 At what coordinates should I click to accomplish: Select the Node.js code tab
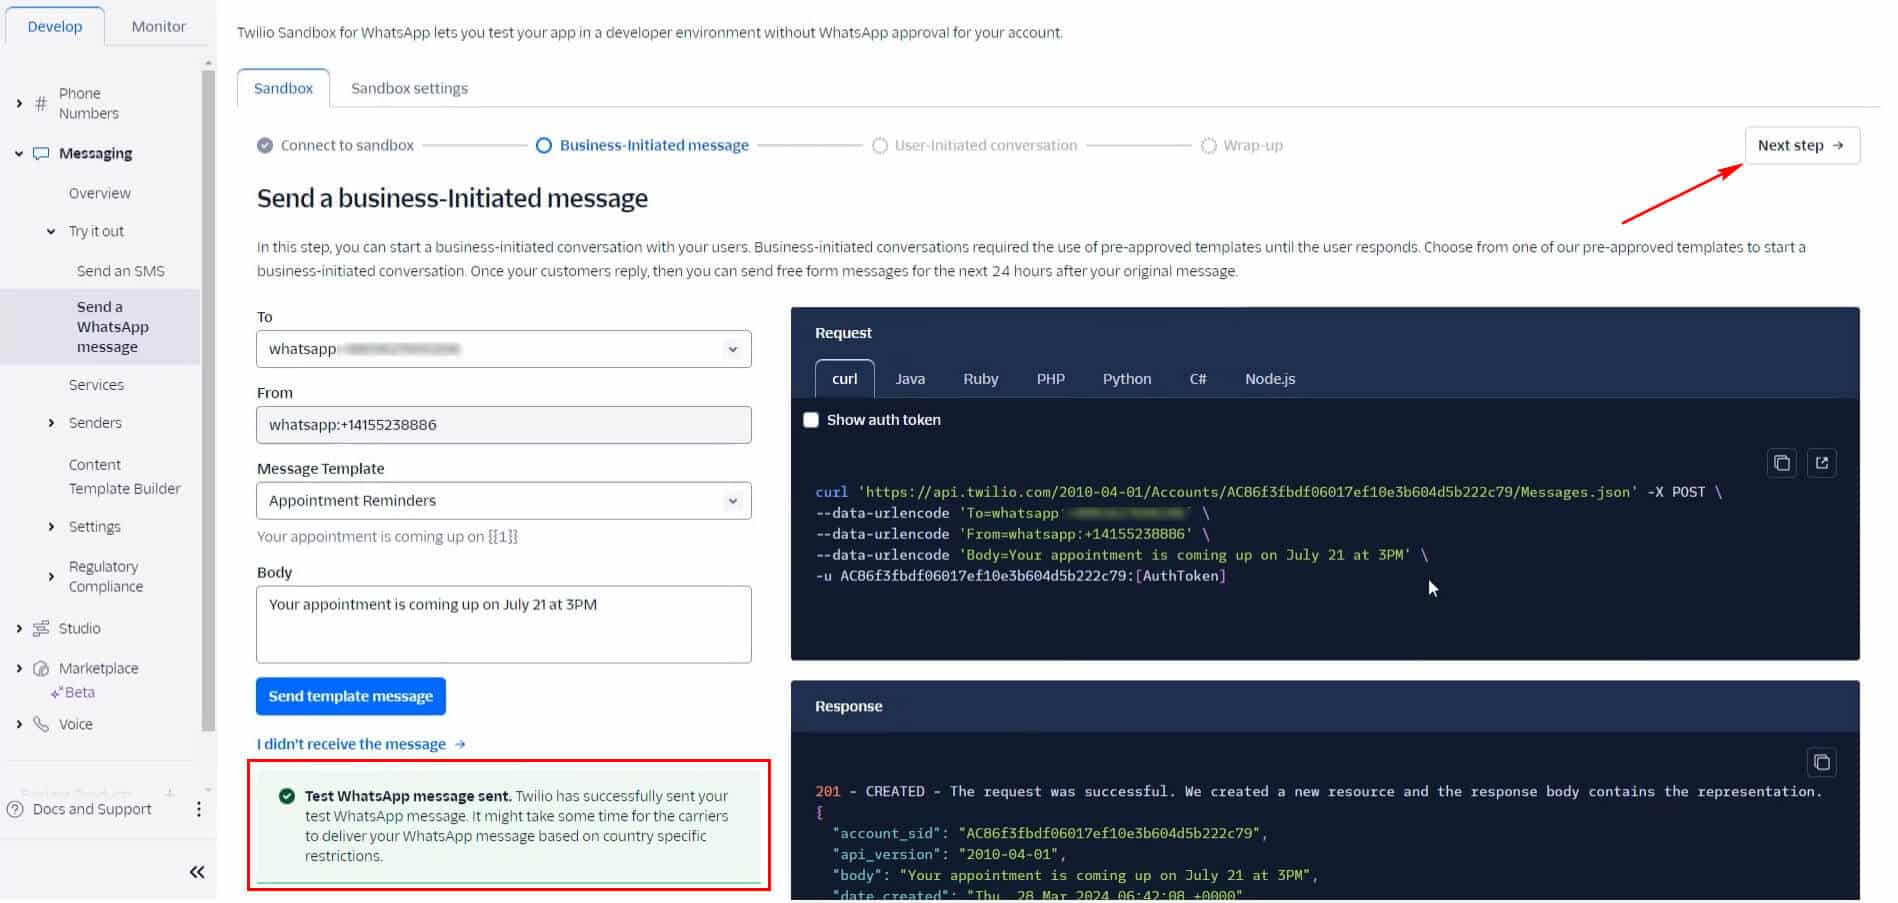point(1270,379)
